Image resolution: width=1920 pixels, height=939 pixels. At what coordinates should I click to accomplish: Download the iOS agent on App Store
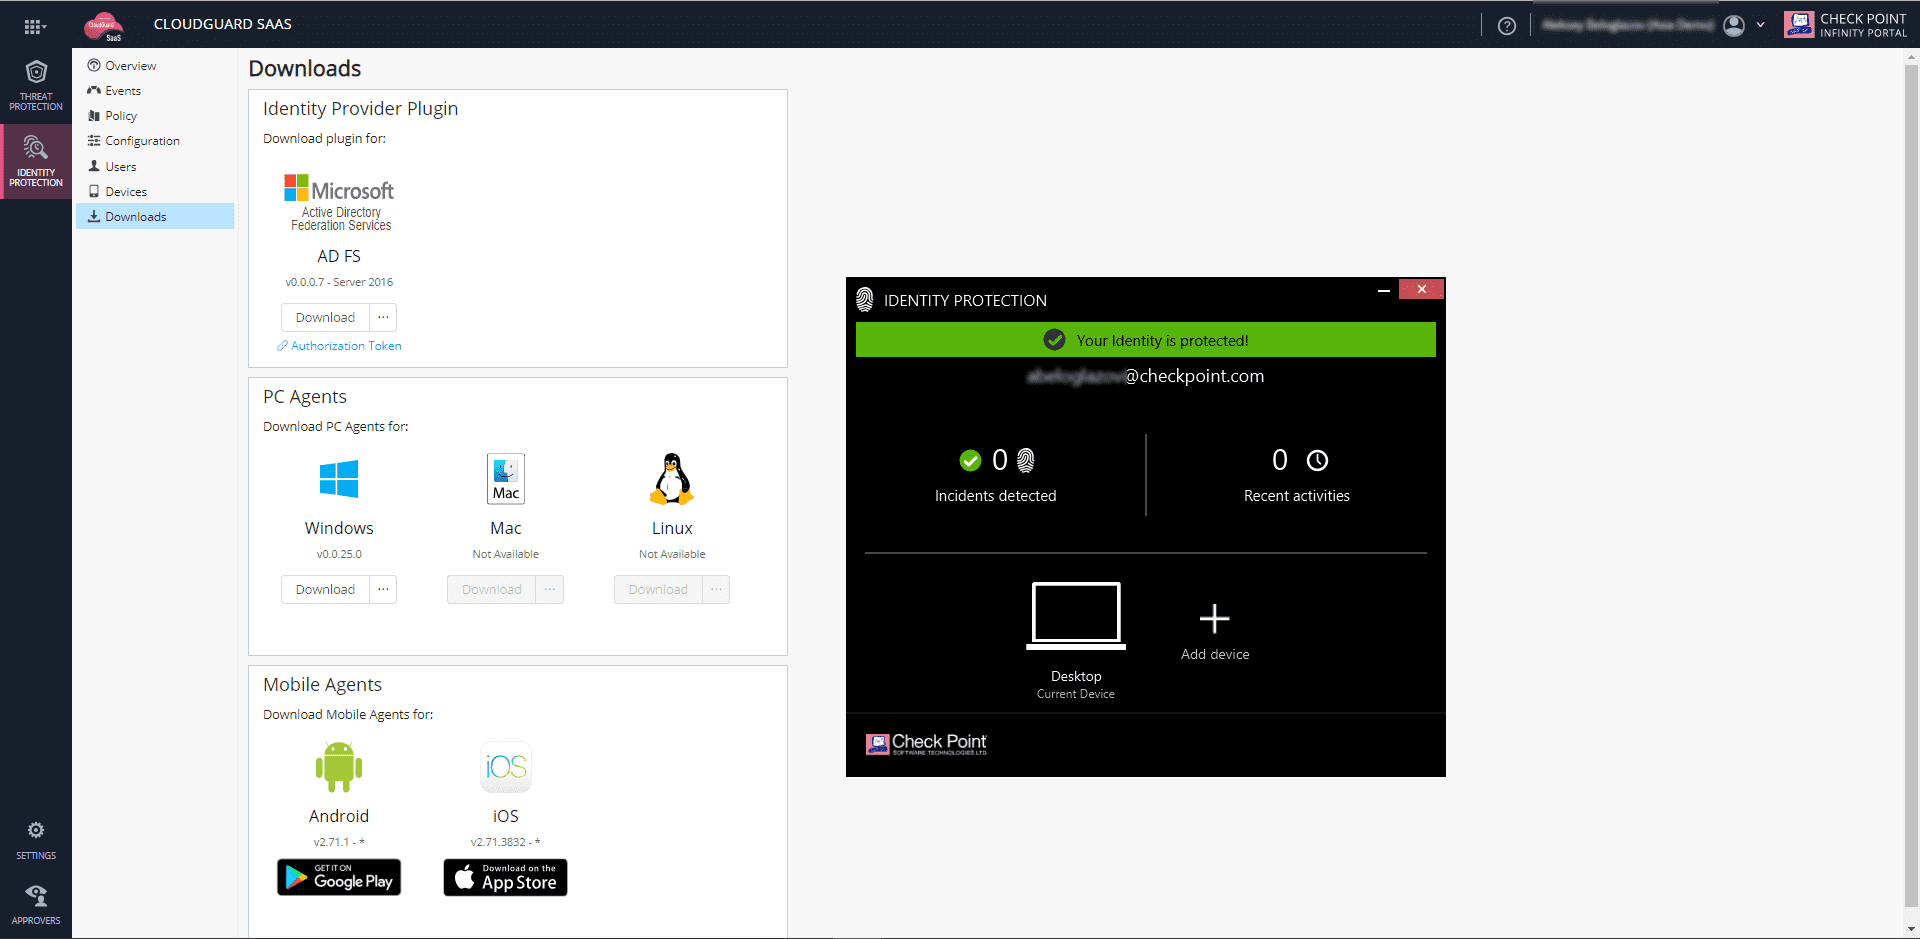[506, 878]
